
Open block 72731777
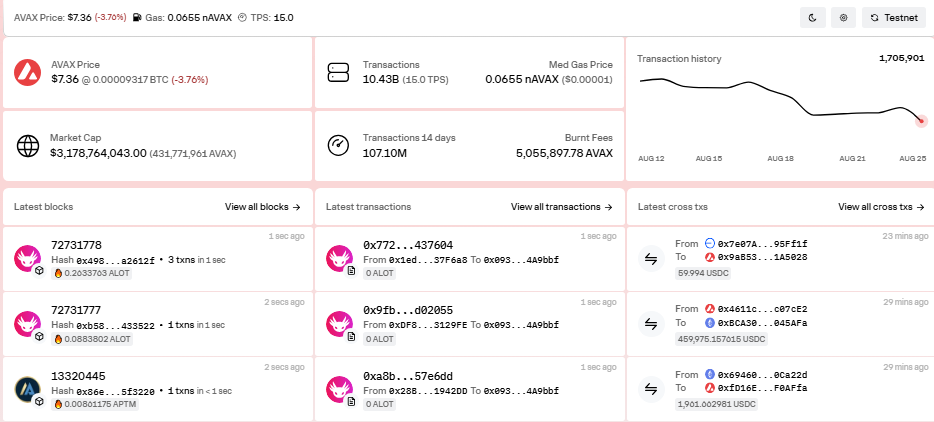pyautogui.click(x=76, y=310)
